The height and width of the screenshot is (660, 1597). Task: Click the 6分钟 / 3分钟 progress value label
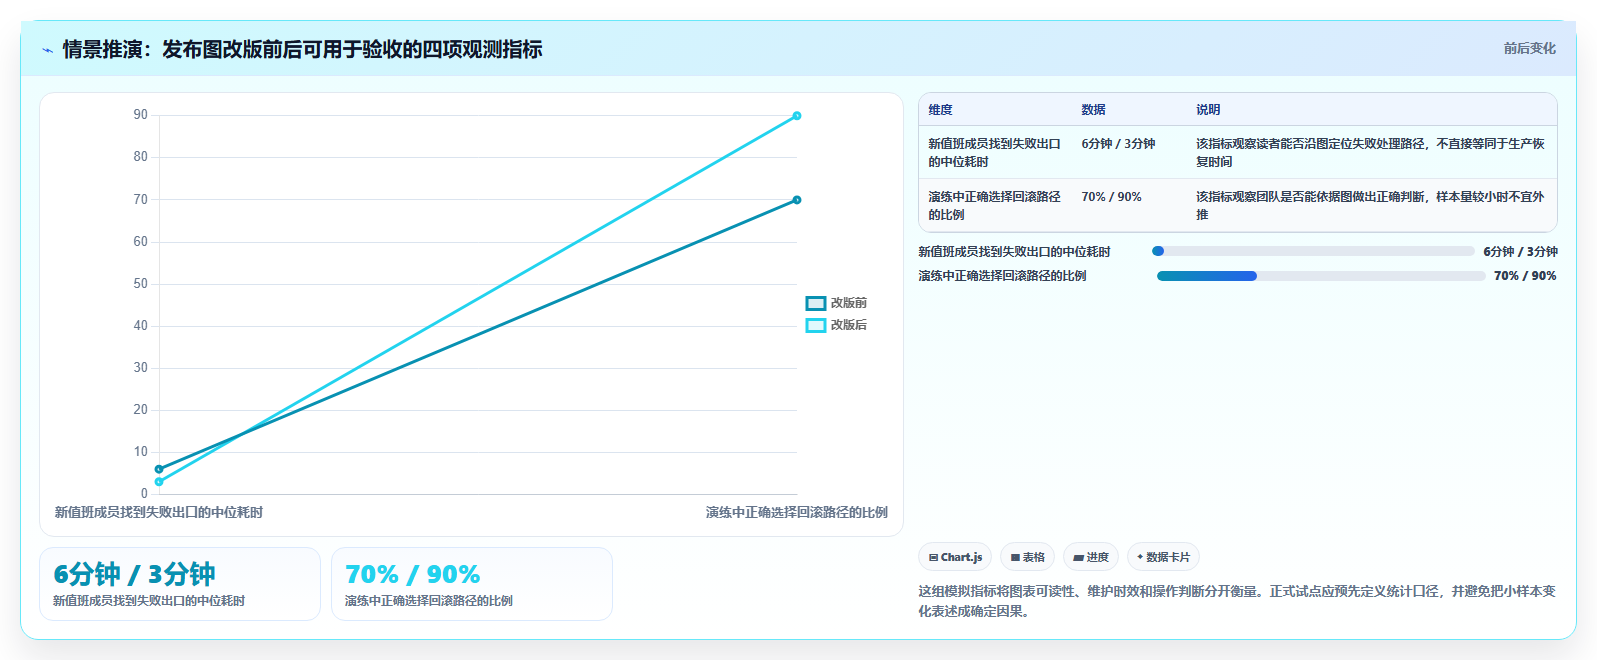point(1520,252)
